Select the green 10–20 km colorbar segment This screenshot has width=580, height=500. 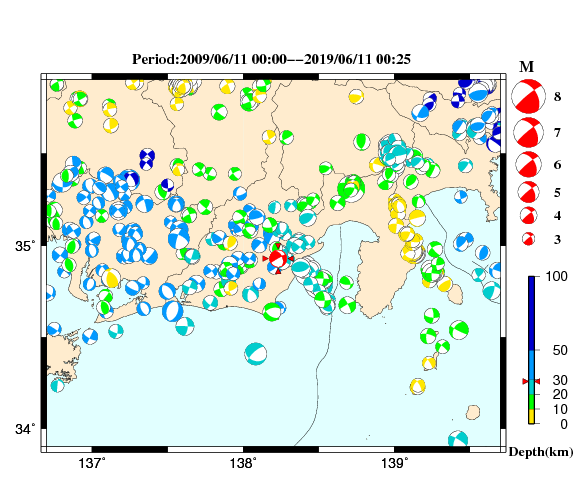[532, 402]
